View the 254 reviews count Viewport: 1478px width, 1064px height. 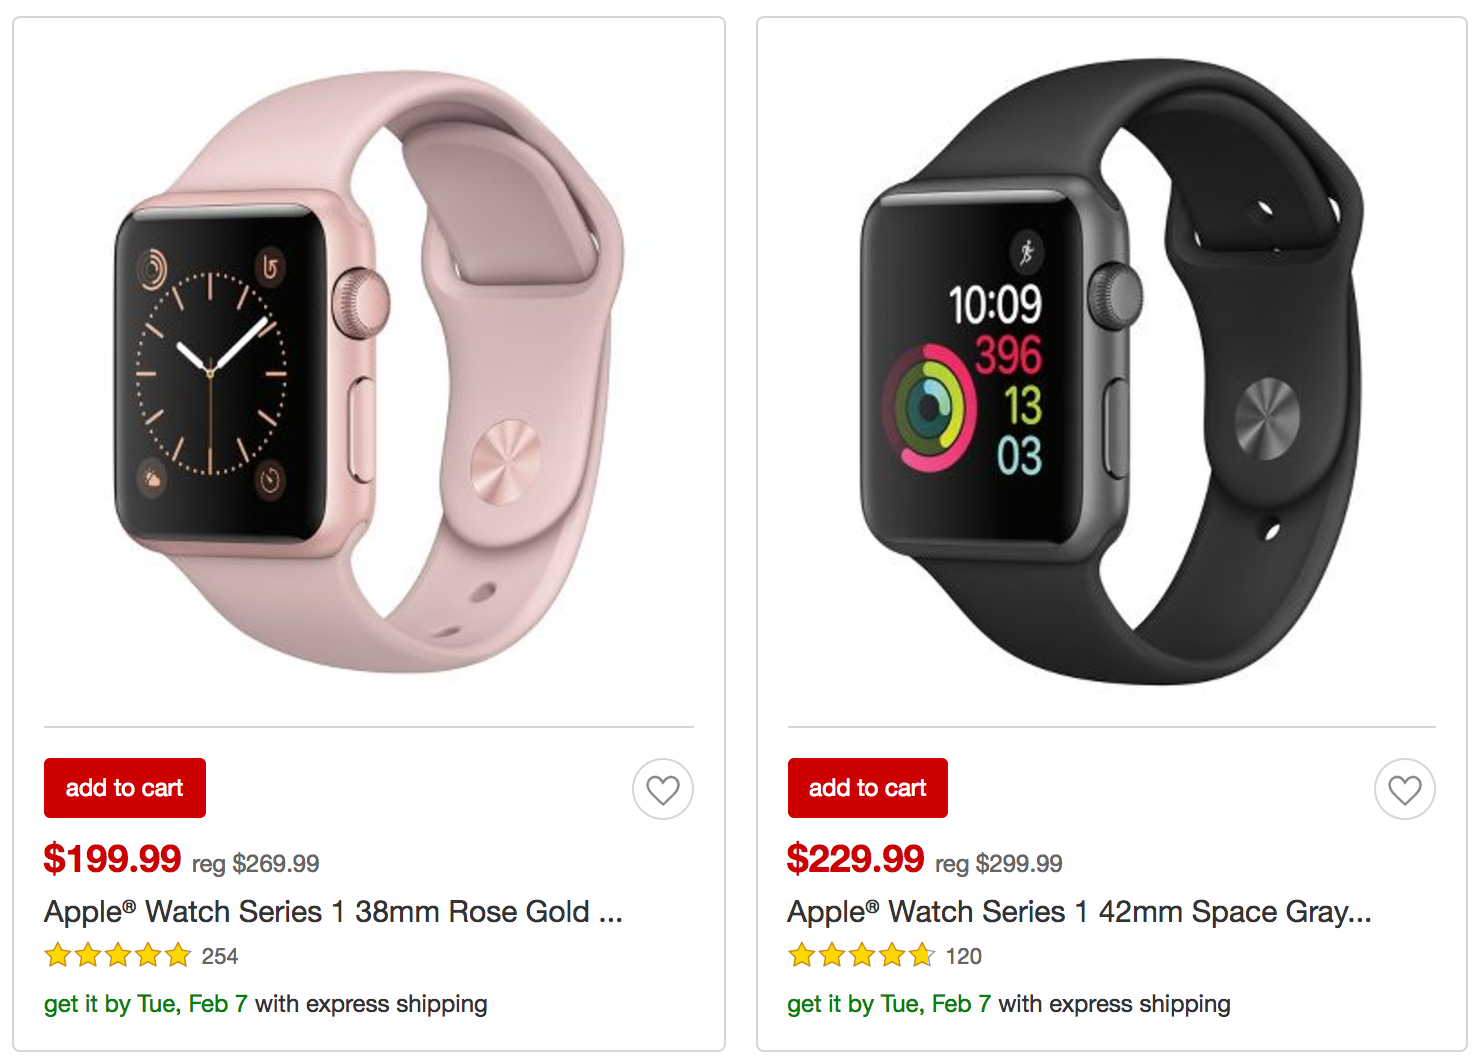220,957
